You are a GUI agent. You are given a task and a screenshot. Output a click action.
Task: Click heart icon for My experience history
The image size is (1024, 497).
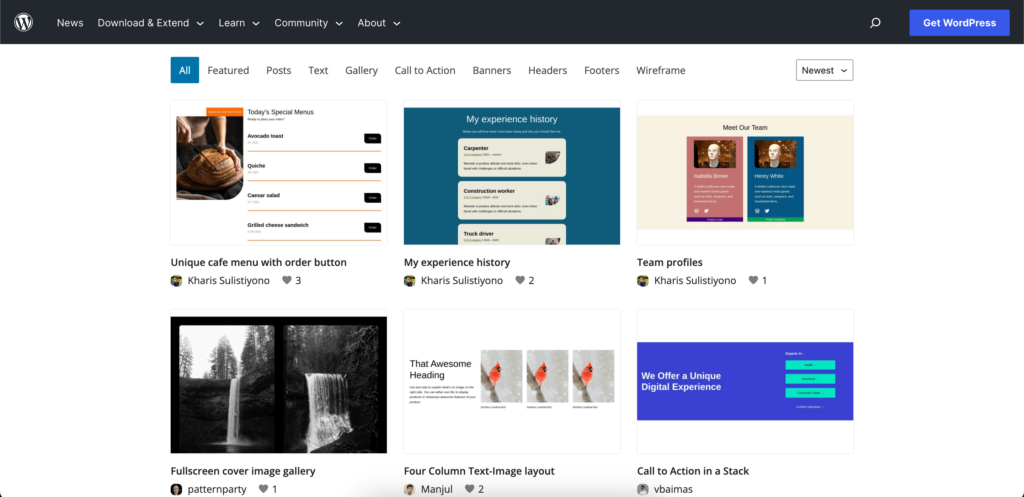pos(520,280)
